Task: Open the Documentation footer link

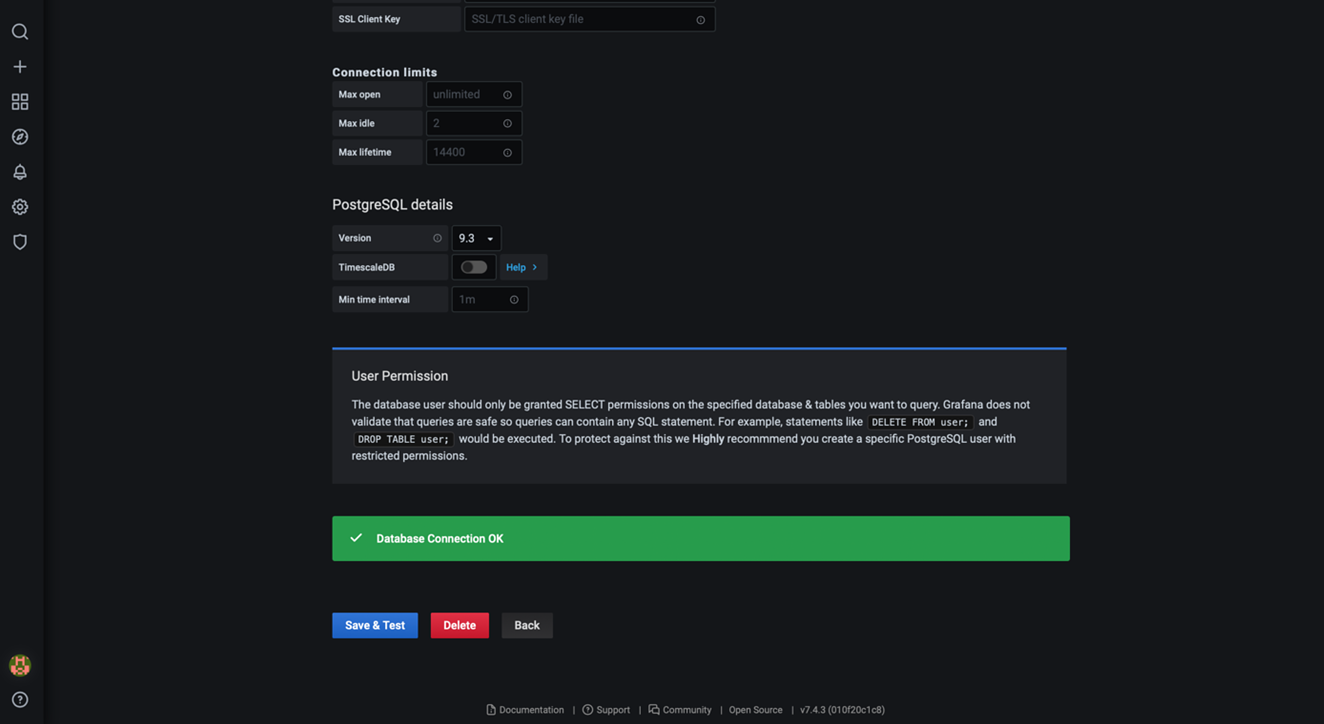Action: tap(525, 710)
